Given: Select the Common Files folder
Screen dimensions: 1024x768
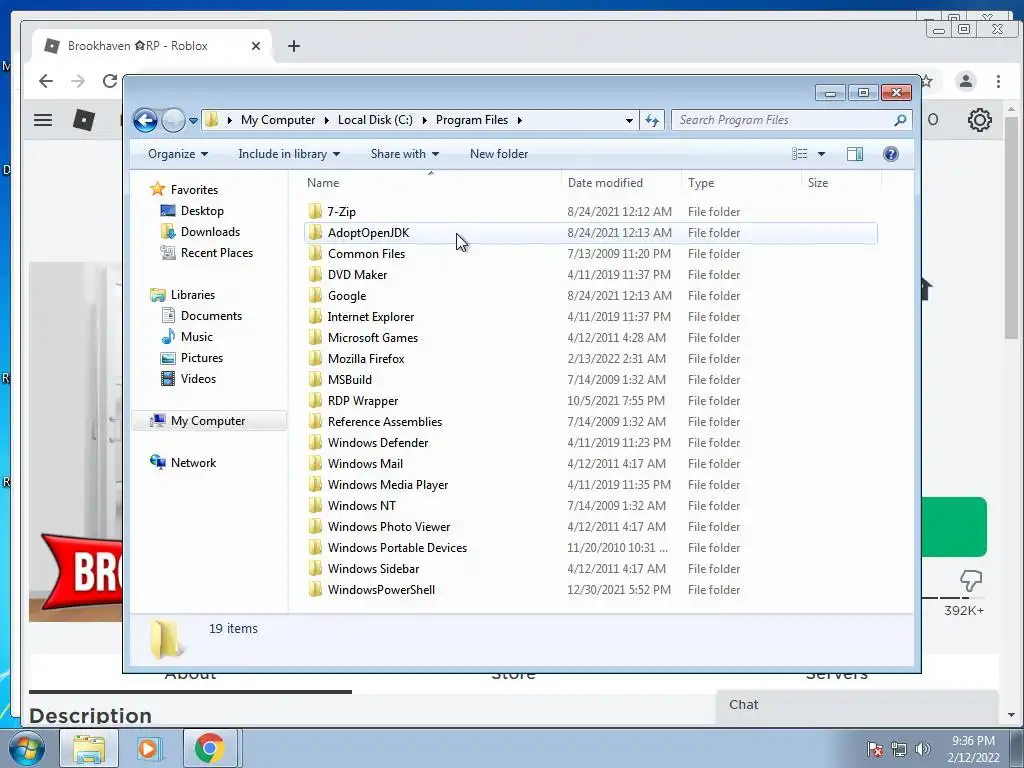Looking at the screenshot, I should pyautogui.click(x=590, y=253).
